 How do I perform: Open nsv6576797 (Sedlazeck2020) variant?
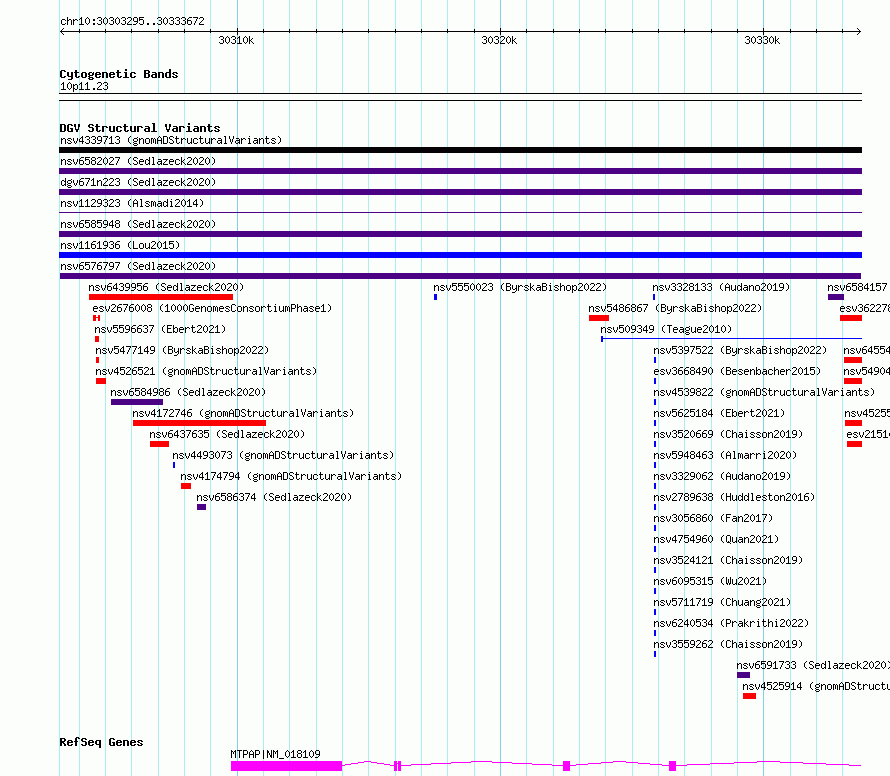point(138,266)
